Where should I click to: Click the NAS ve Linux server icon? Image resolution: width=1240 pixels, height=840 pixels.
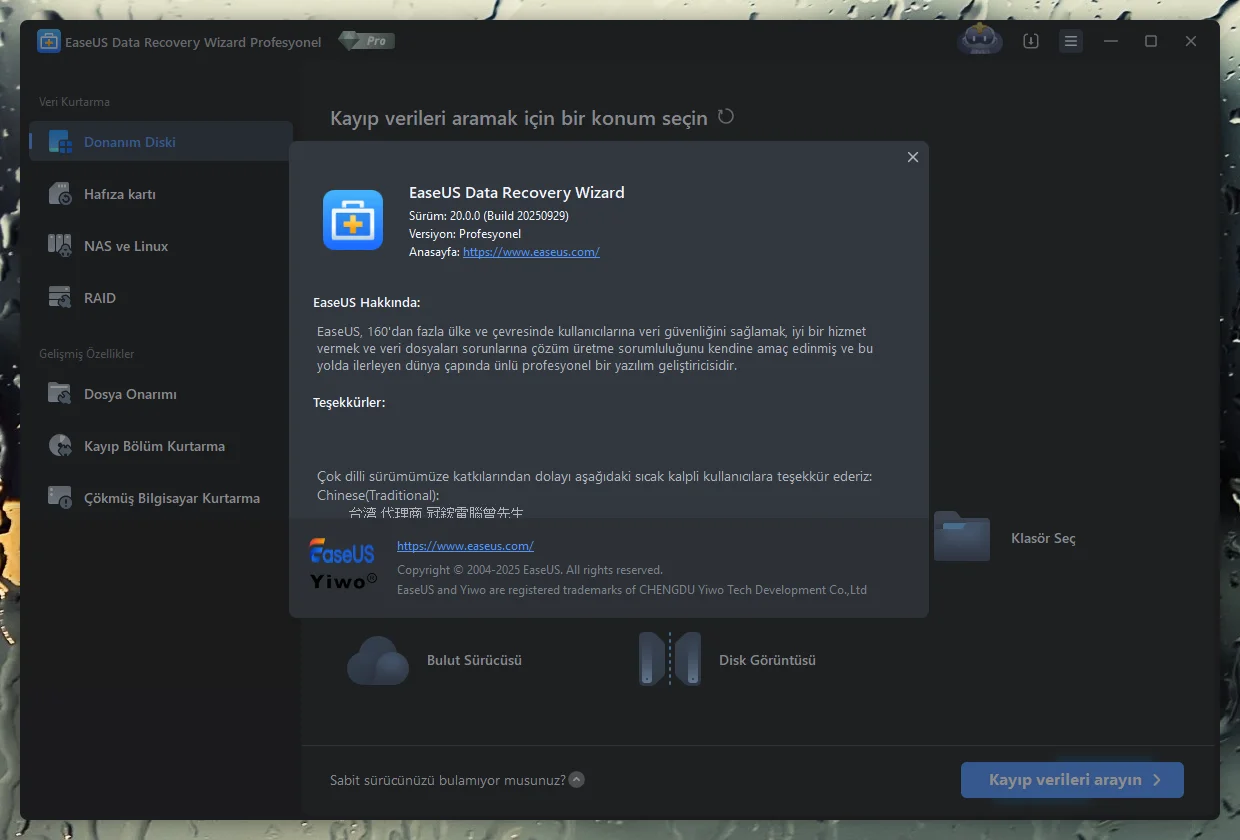click(x=60, y=246)
